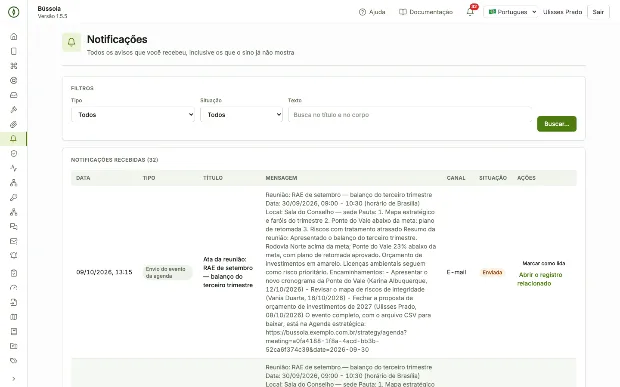Open Ajuda help link

coord(372,12)
